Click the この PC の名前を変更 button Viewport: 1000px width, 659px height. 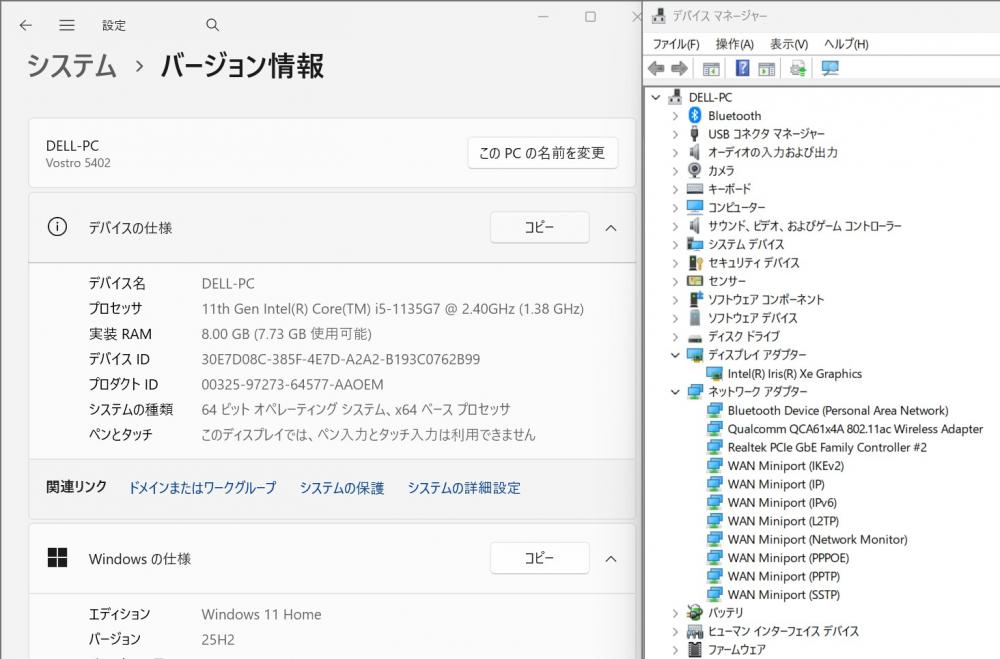pos(542,153)
